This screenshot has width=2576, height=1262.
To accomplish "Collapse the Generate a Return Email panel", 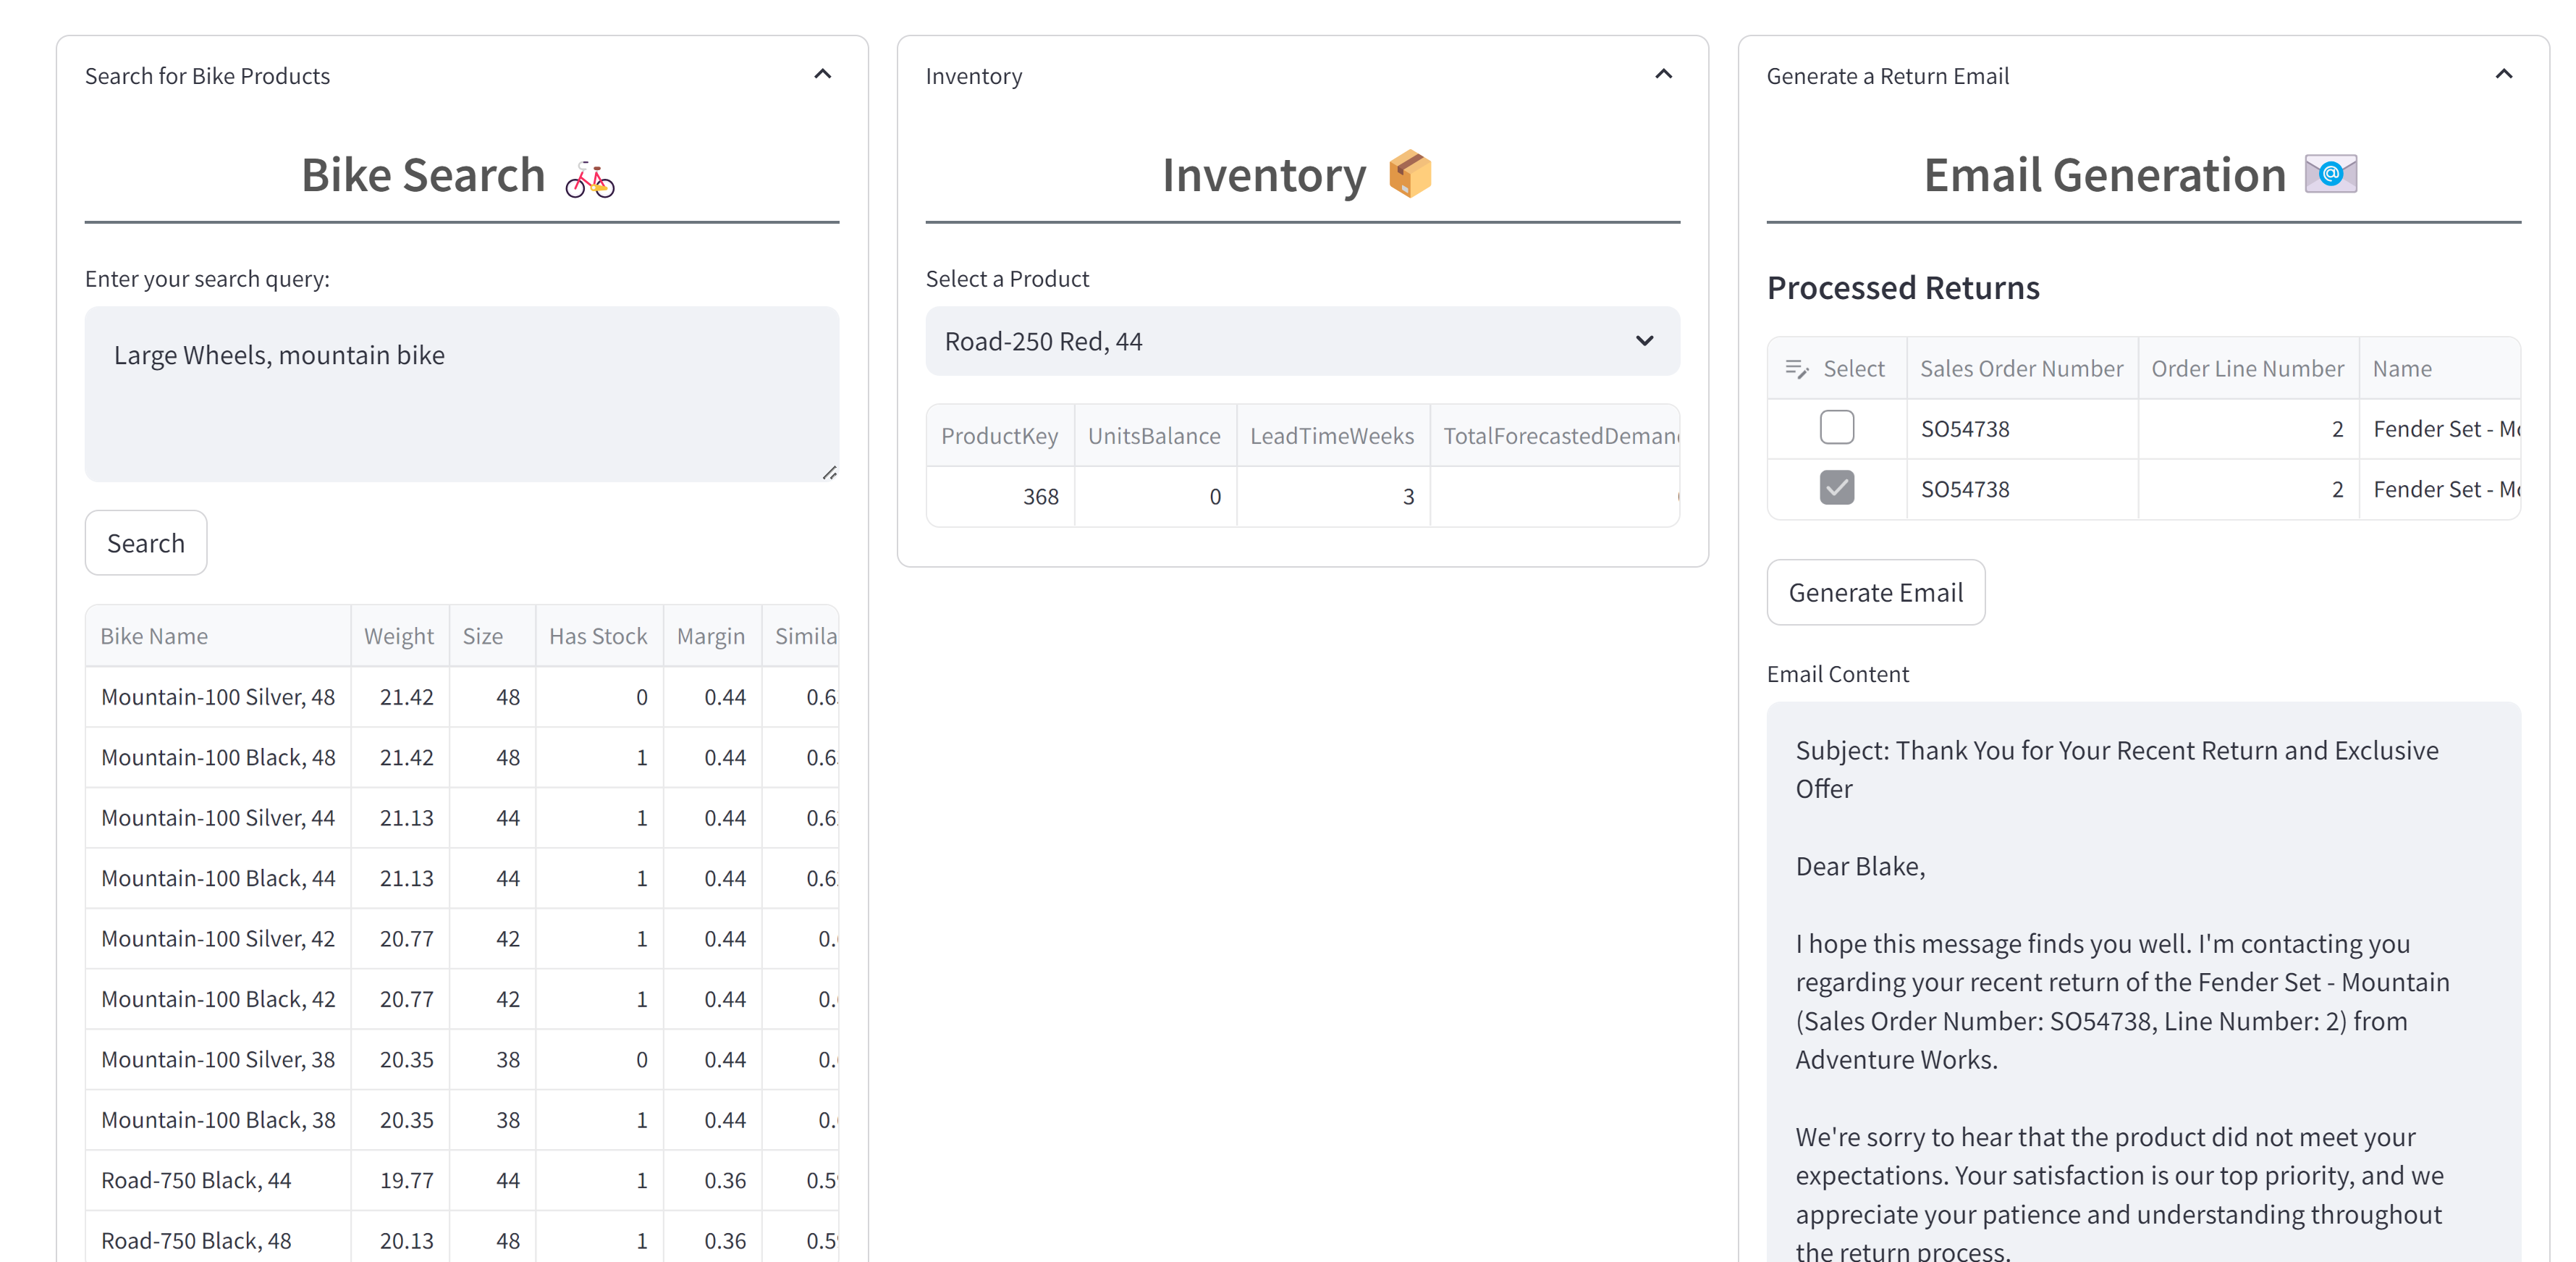I will [2503, 75].
